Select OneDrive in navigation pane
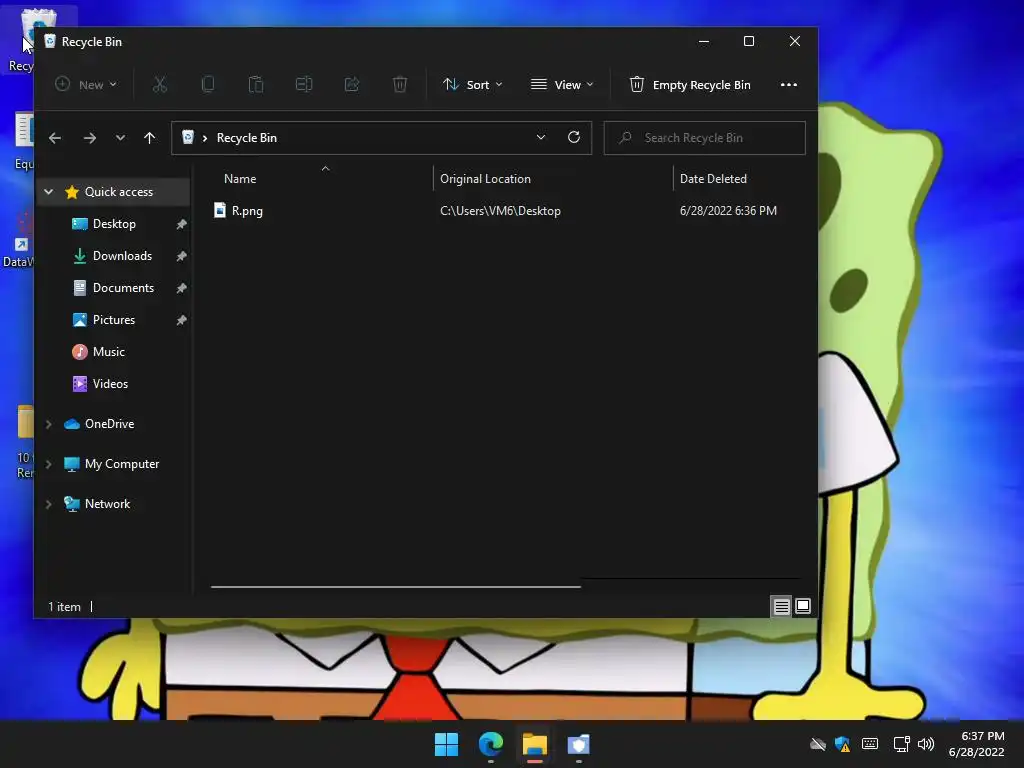Screen dimensions: 1024x768 [109, 424]
